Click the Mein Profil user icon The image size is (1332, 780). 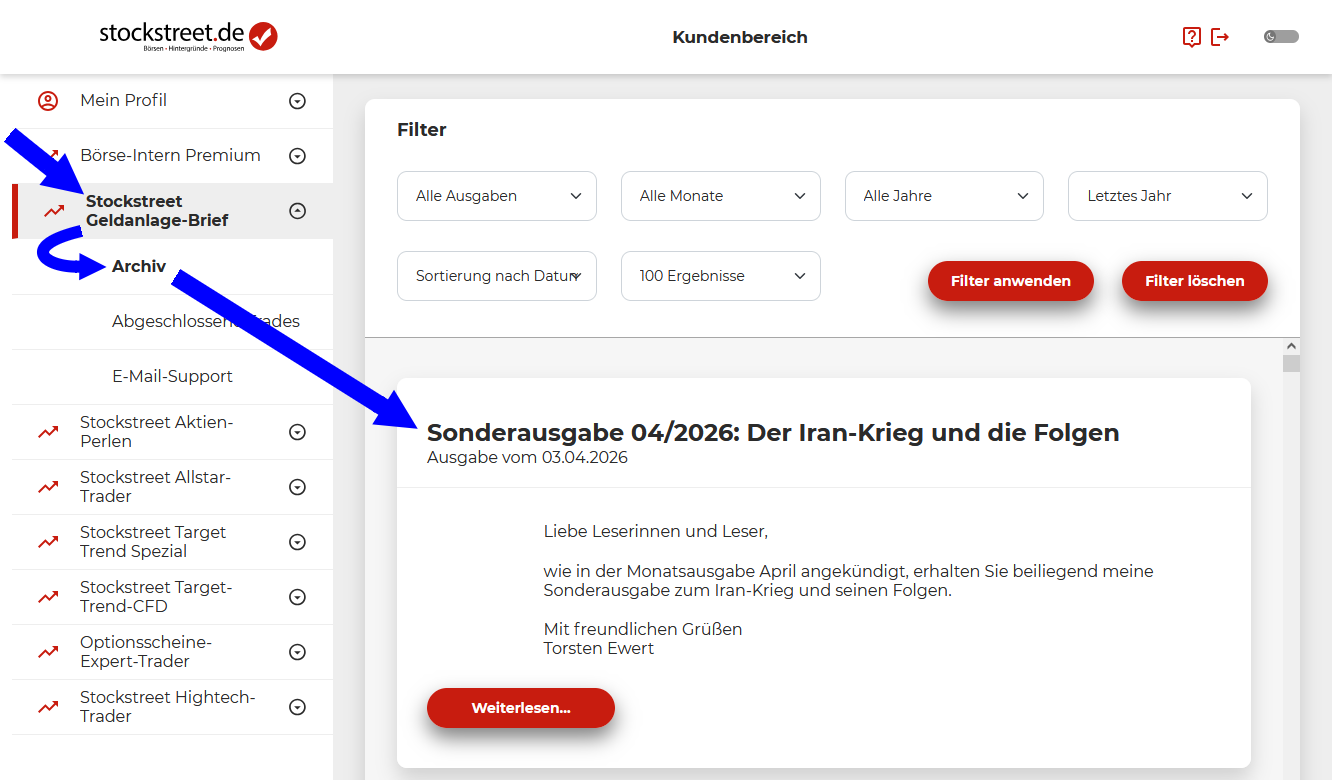[x=48, y=101]
